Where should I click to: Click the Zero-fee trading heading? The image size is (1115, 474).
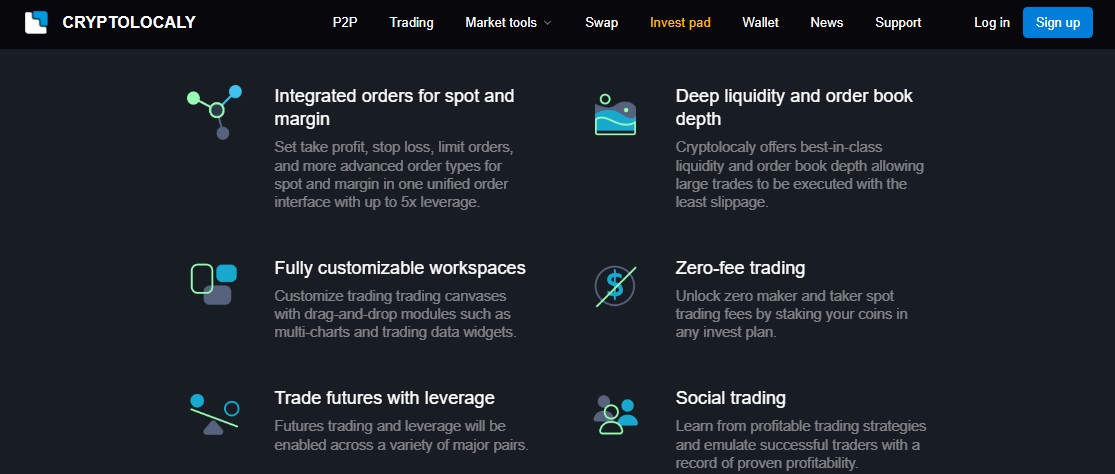(740, 268)
